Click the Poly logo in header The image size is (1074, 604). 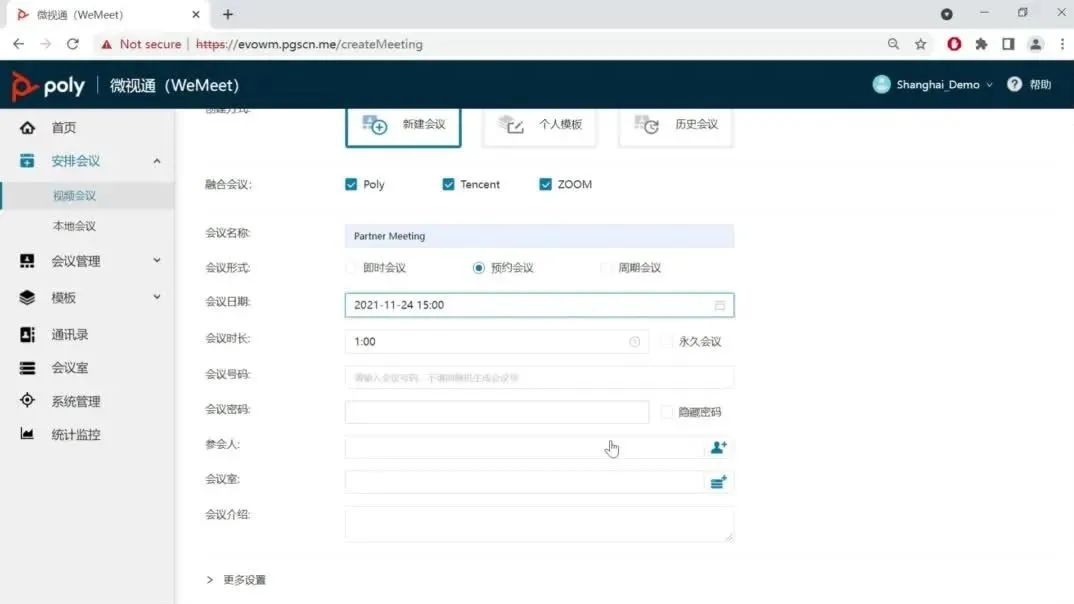coord(48,86)
